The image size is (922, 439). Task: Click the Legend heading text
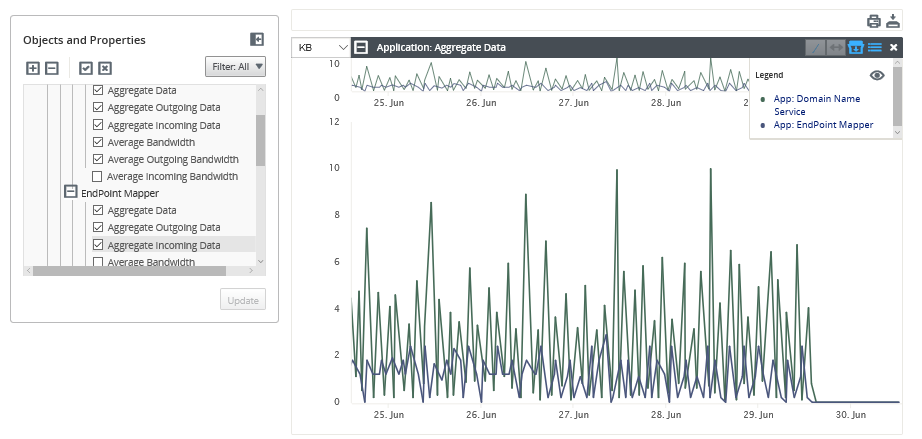(x=769, y=75)
